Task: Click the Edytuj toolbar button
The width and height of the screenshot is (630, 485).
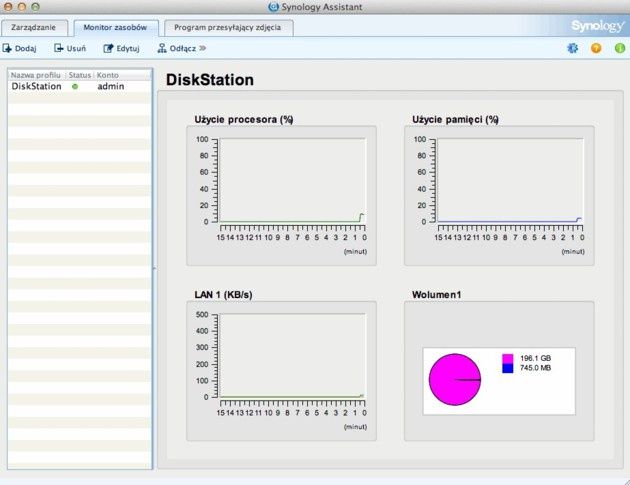Action: [121, 49]
